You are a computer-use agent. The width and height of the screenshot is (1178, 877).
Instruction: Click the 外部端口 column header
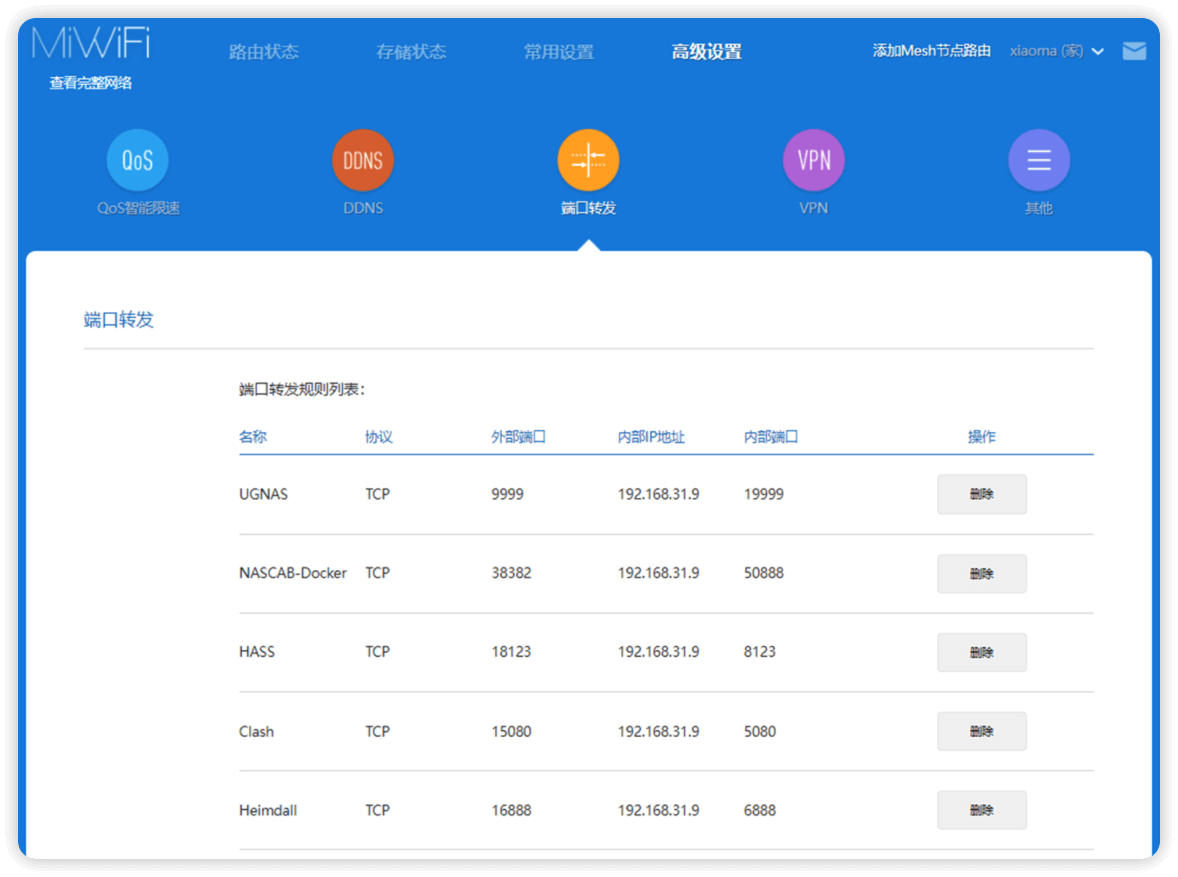[x=518, y=437]
